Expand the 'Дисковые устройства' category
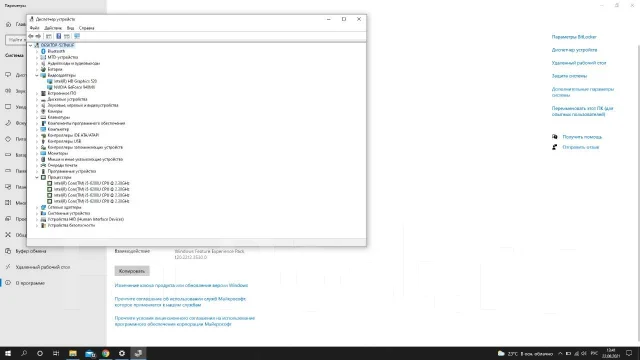Screen dimensions: 640x360 (37, 99)
